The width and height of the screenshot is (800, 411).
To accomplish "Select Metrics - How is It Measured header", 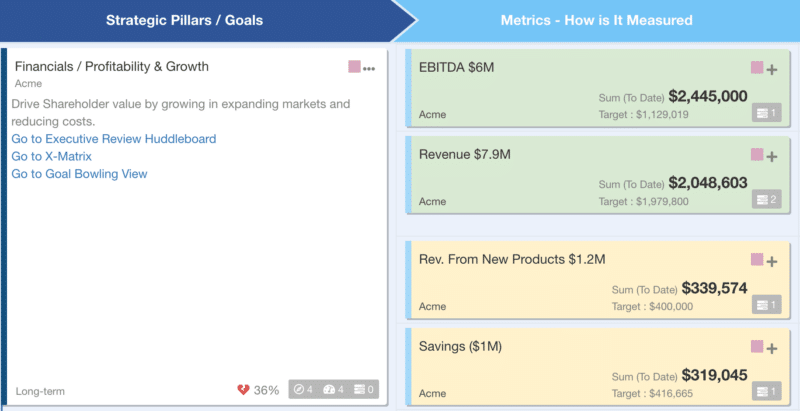I will coord(596,20).
